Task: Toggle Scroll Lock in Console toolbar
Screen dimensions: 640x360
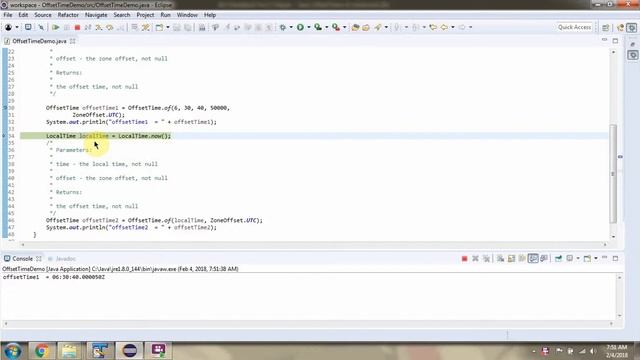Action: pyautogui.click(x=511, y=258)
